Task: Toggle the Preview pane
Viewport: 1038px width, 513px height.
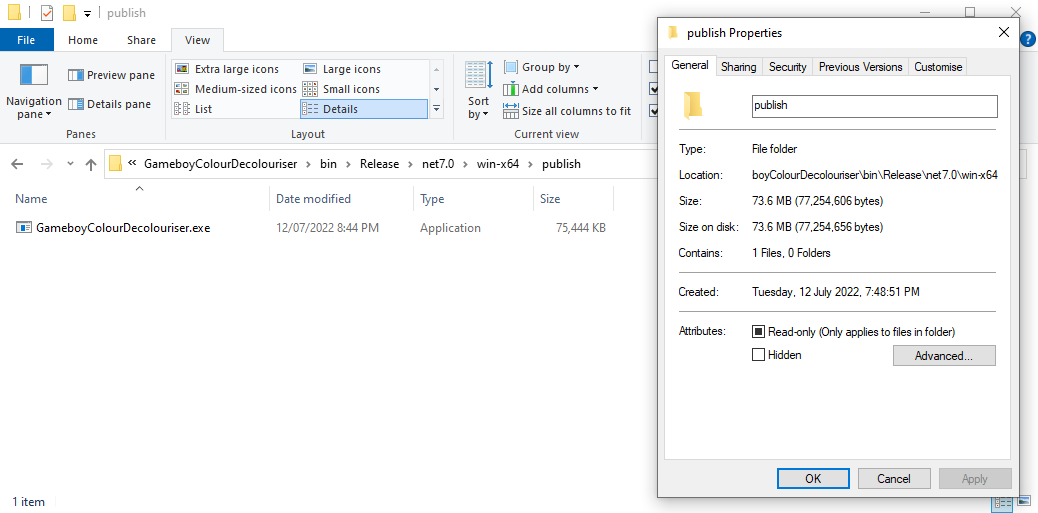Action: point(111,75)
